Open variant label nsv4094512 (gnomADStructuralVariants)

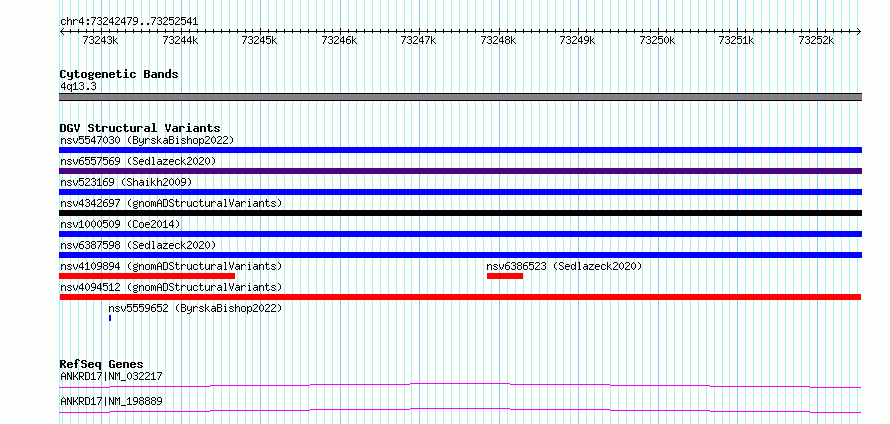tap(171, 287)
